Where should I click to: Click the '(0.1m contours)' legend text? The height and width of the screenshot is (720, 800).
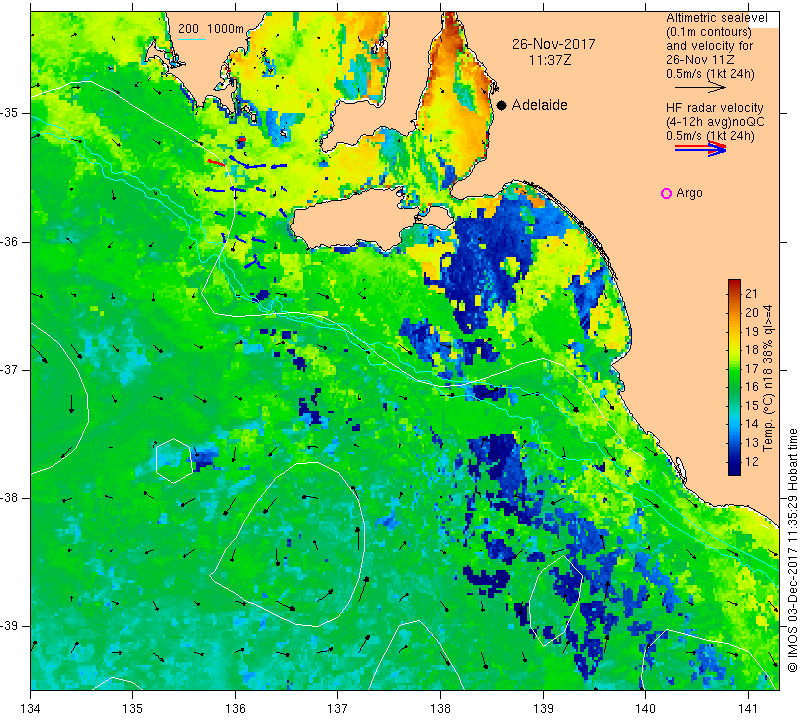(x=709, y=32)
